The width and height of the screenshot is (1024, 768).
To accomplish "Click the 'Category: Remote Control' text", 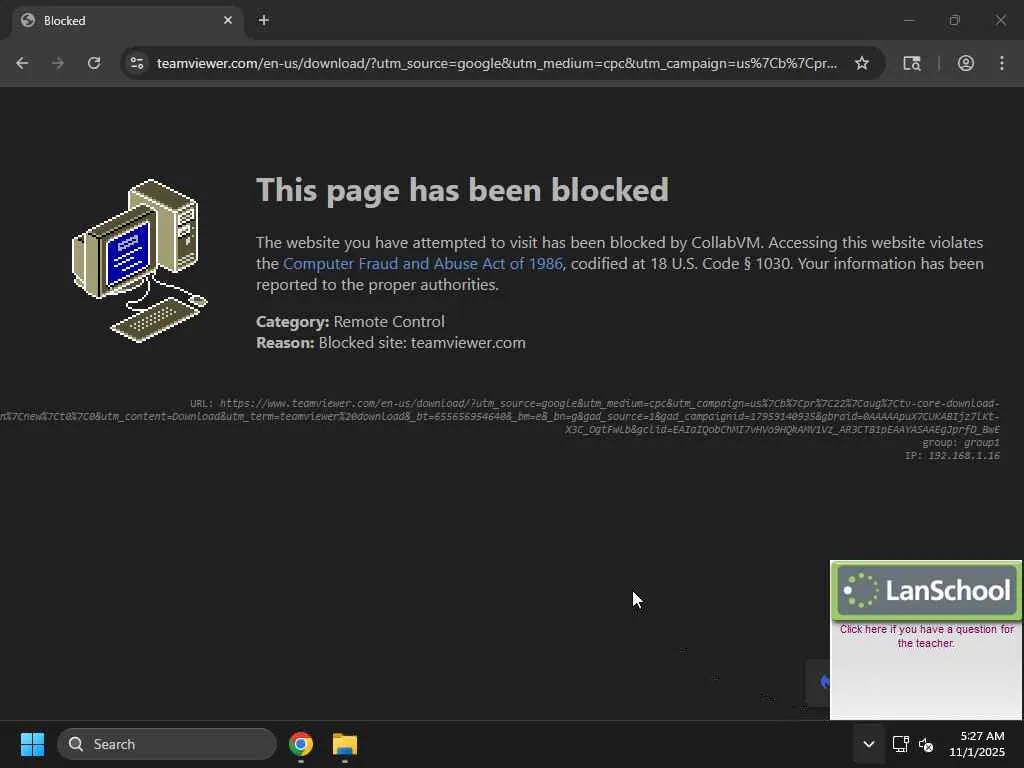I will (351, 322).
